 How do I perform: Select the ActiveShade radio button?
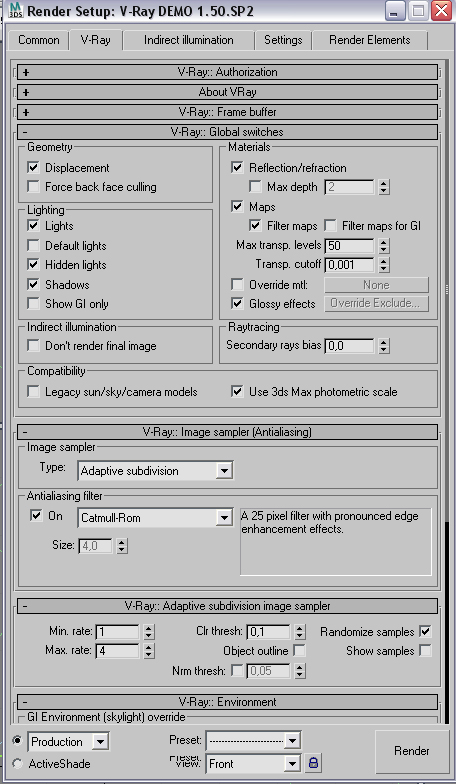click(x=18, y=764)
